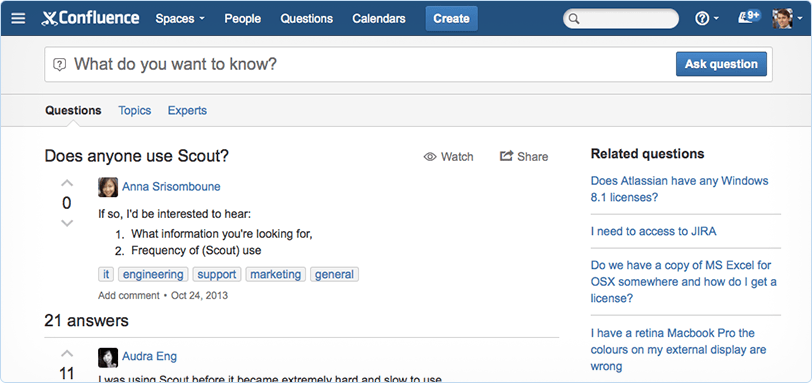Image resolution: width=812 pixels, height=383 pixels.
Task: Click the 'Related questions' heading
Action: pyautogui.click(x=647, y=154)
